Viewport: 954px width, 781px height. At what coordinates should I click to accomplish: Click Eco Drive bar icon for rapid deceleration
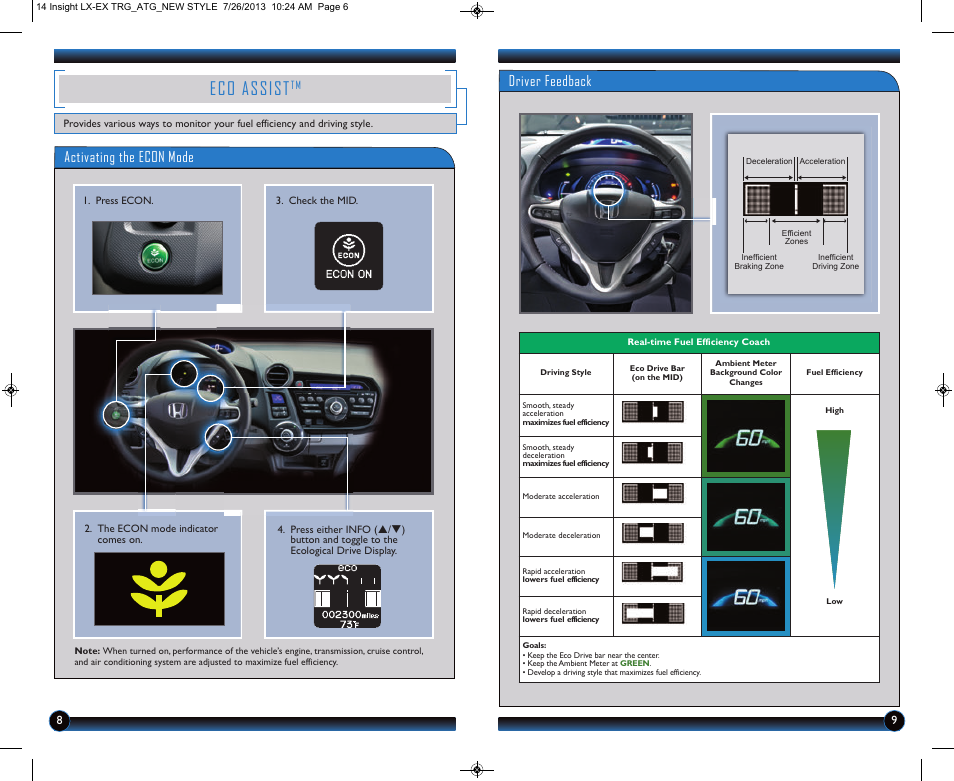point(653,613)
